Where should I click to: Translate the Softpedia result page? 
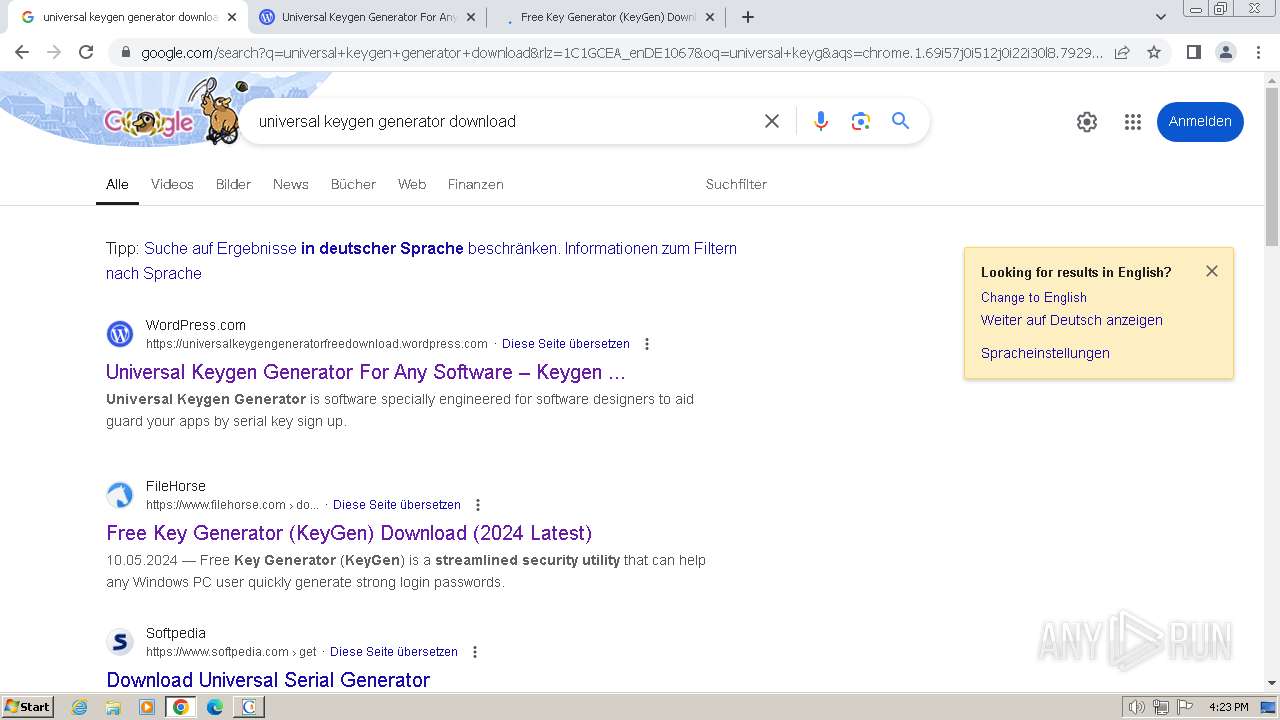tap(394, 652)
